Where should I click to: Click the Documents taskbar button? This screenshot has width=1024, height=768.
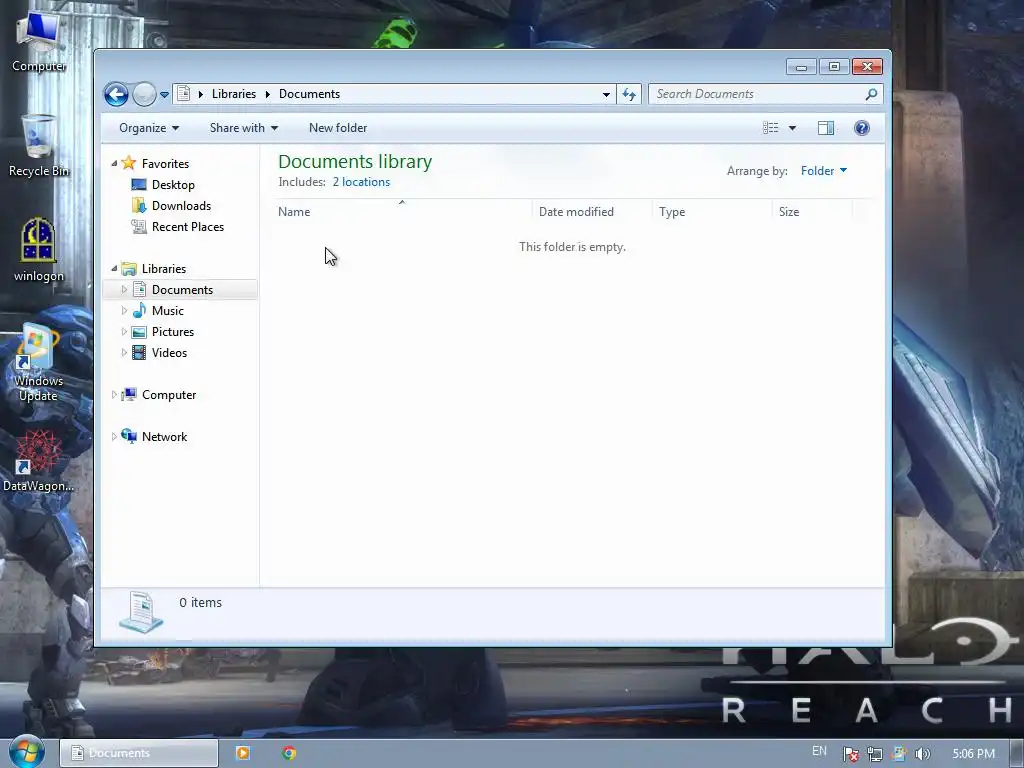pos(138,753)
